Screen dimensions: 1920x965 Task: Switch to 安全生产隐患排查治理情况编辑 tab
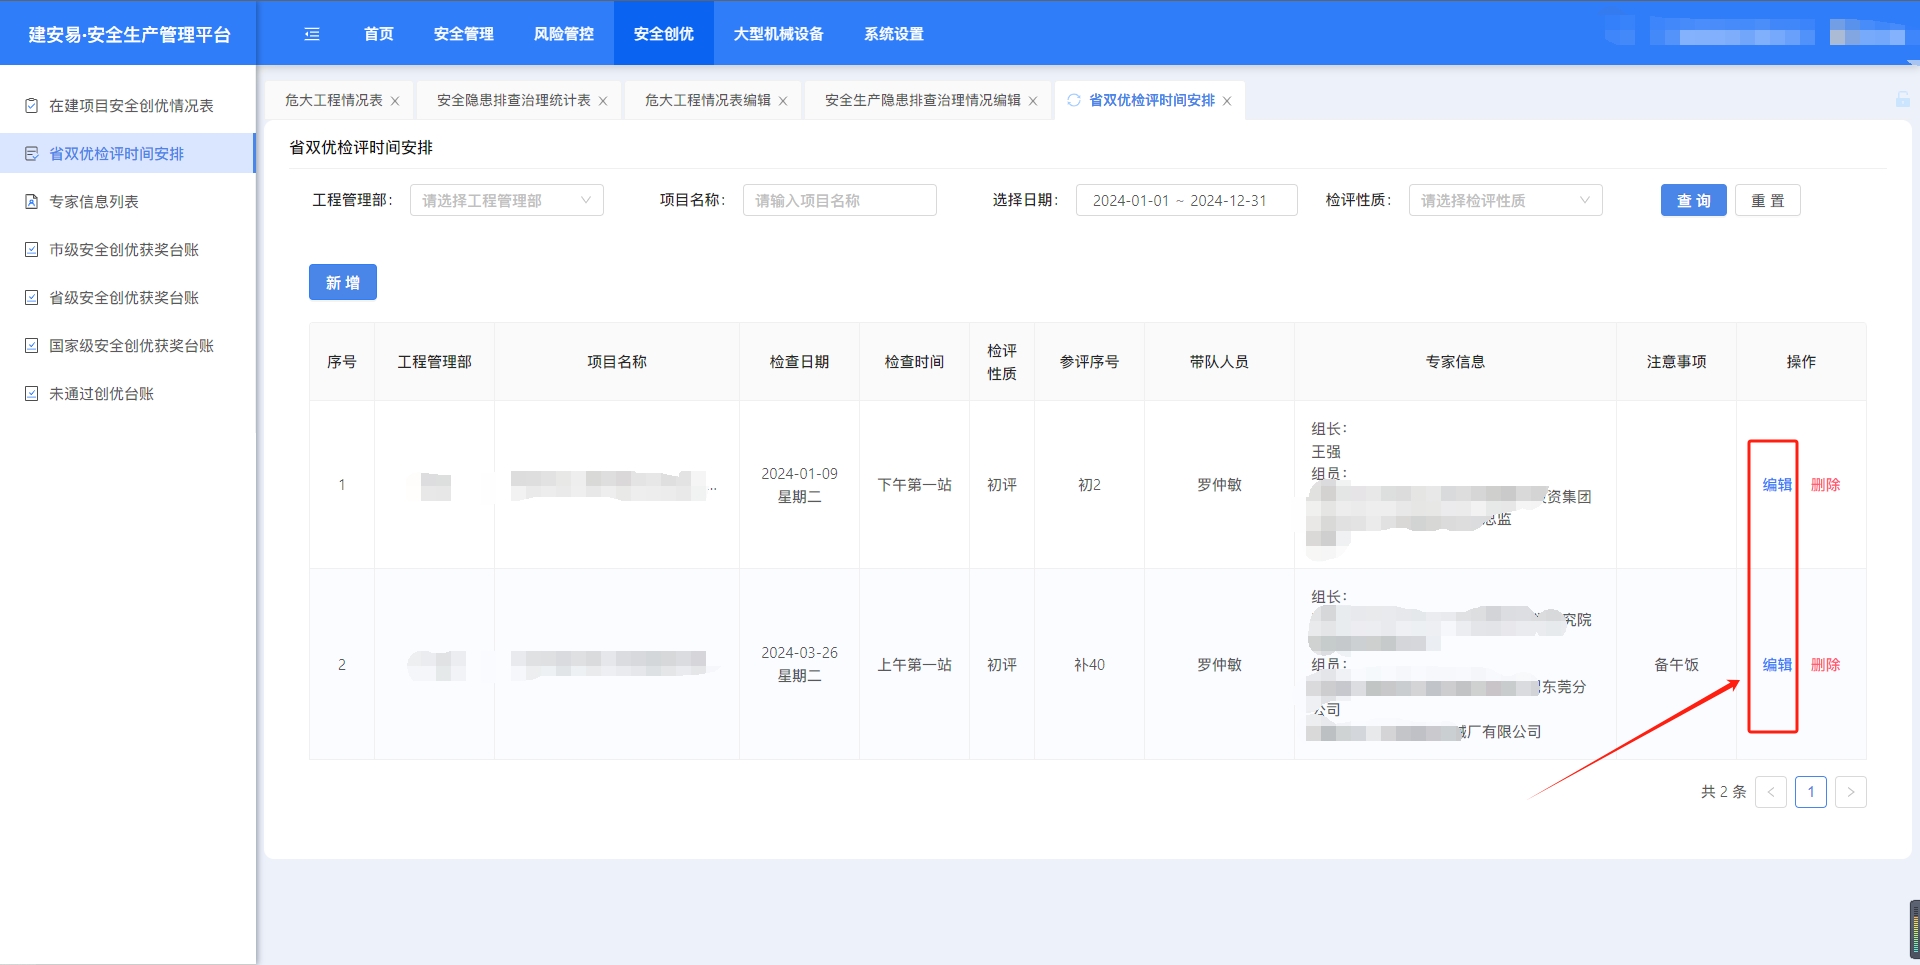(922, 100)
